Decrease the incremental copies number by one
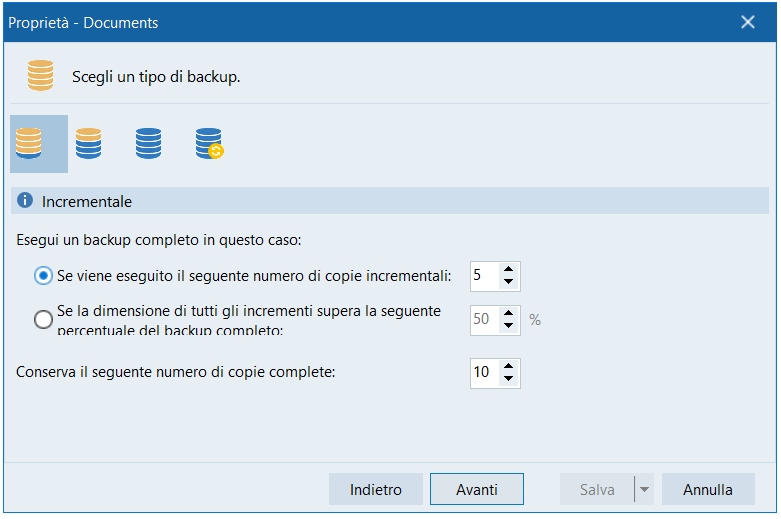Viewport: 781px width, 519px height. [509, 282]
